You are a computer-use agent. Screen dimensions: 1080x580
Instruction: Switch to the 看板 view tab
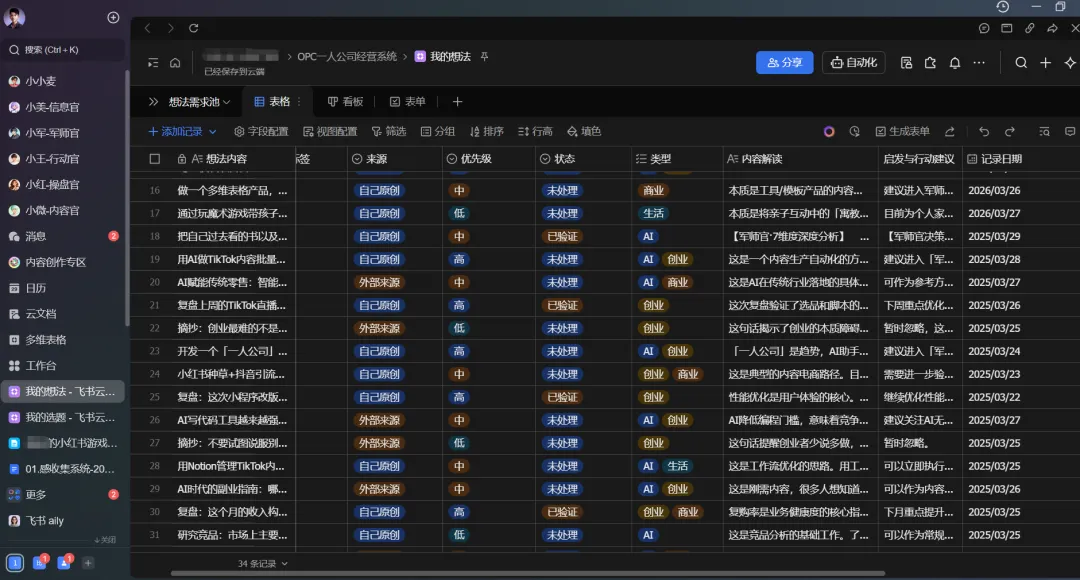[x=345, y=102]
